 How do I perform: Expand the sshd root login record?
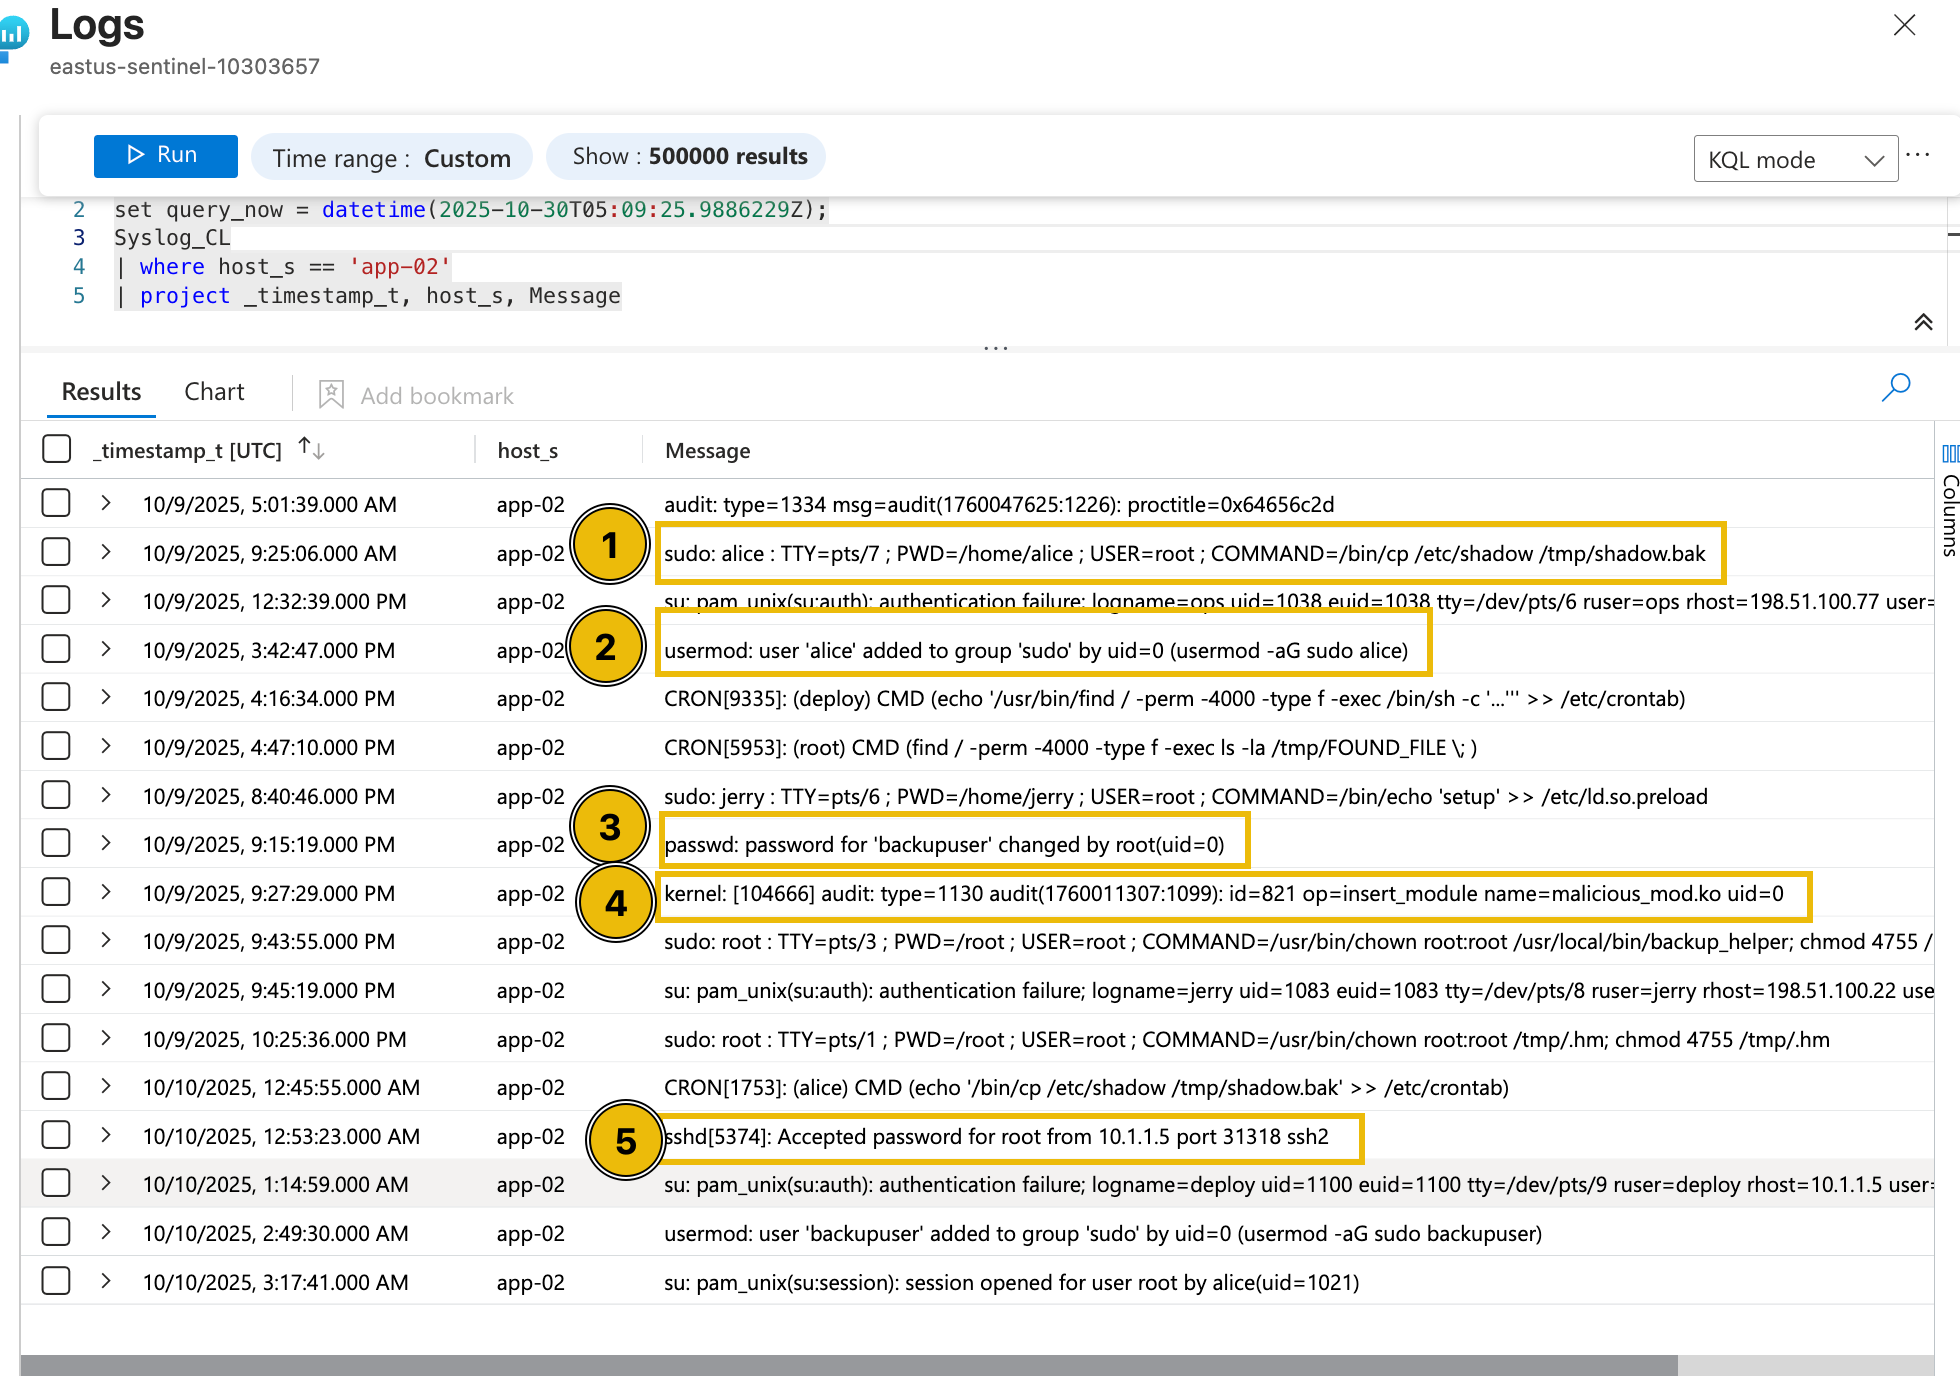(x=105, y=1135)
